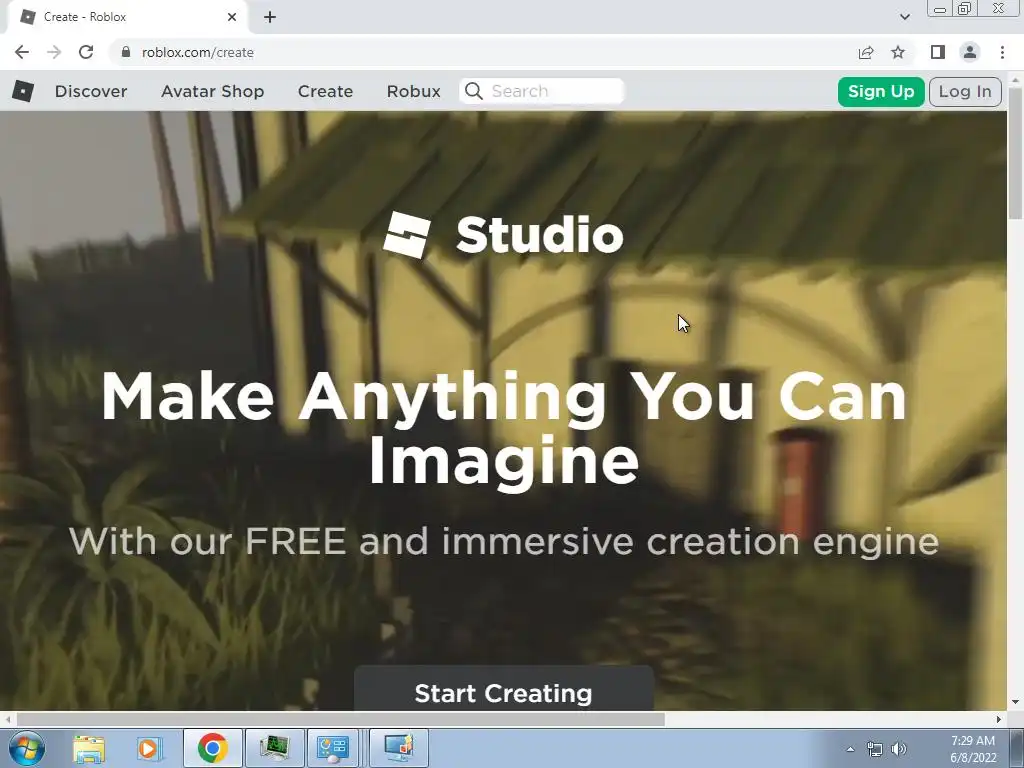Click the lock icon in address bar
Screen dimensions: 1024x768
click(x=126, y=52)
